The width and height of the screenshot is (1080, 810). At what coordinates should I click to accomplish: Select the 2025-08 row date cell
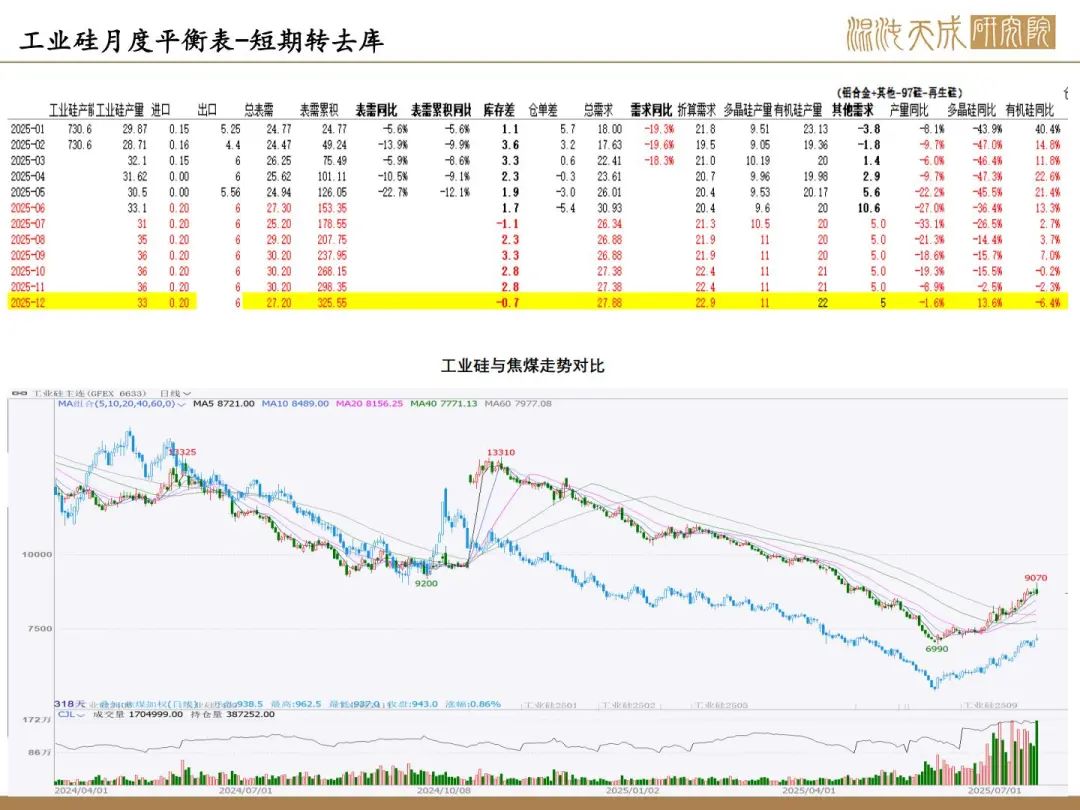(28, 240)
